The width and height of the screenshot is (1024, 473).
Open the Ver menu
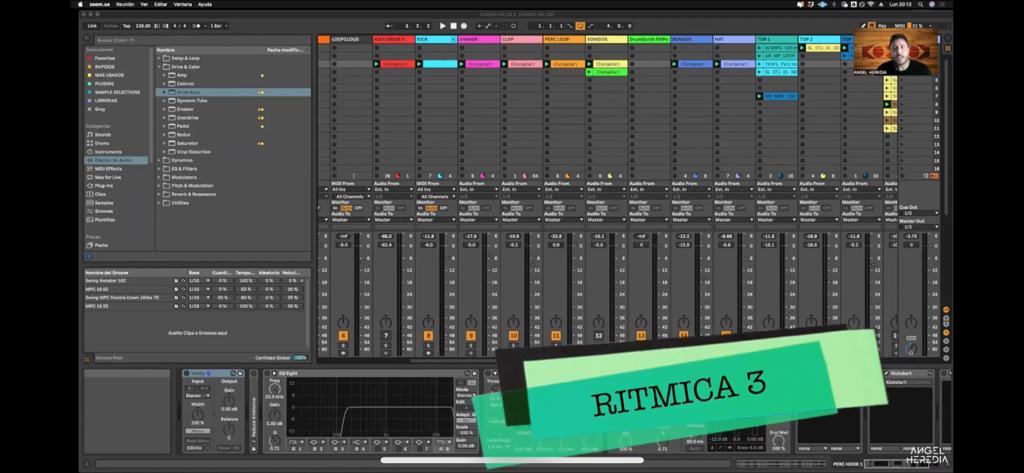pos(144,4)
